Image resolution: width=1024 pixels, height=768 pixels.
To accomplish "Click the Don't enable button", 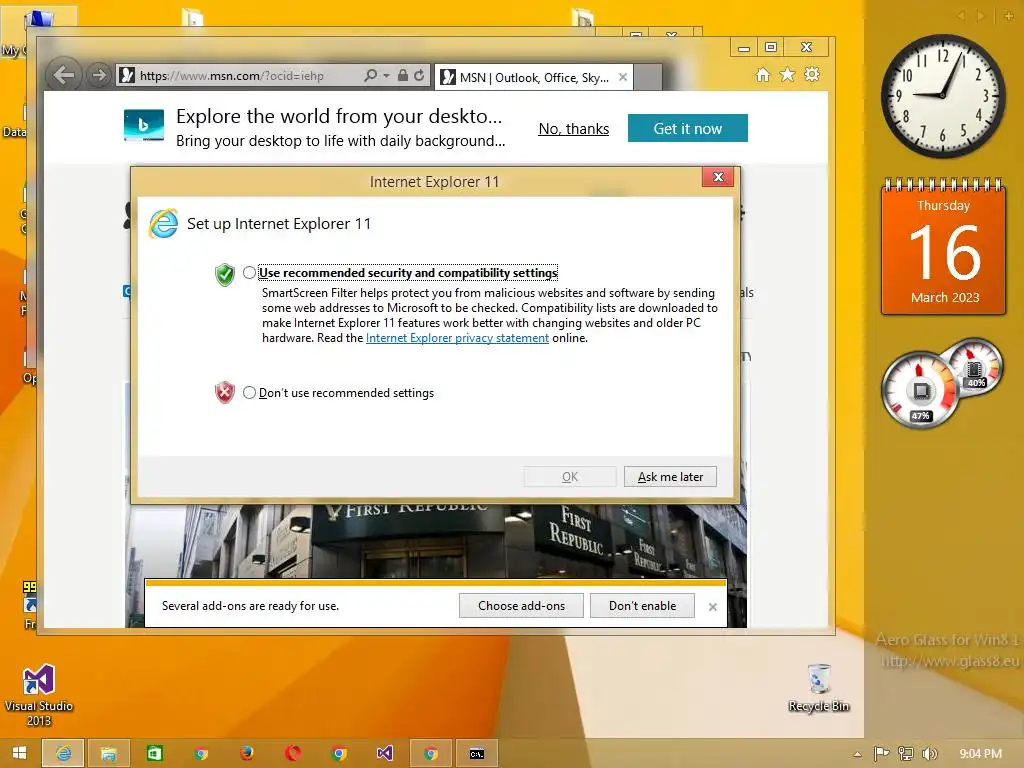I will pyautogui.click(x=643, y=605).
